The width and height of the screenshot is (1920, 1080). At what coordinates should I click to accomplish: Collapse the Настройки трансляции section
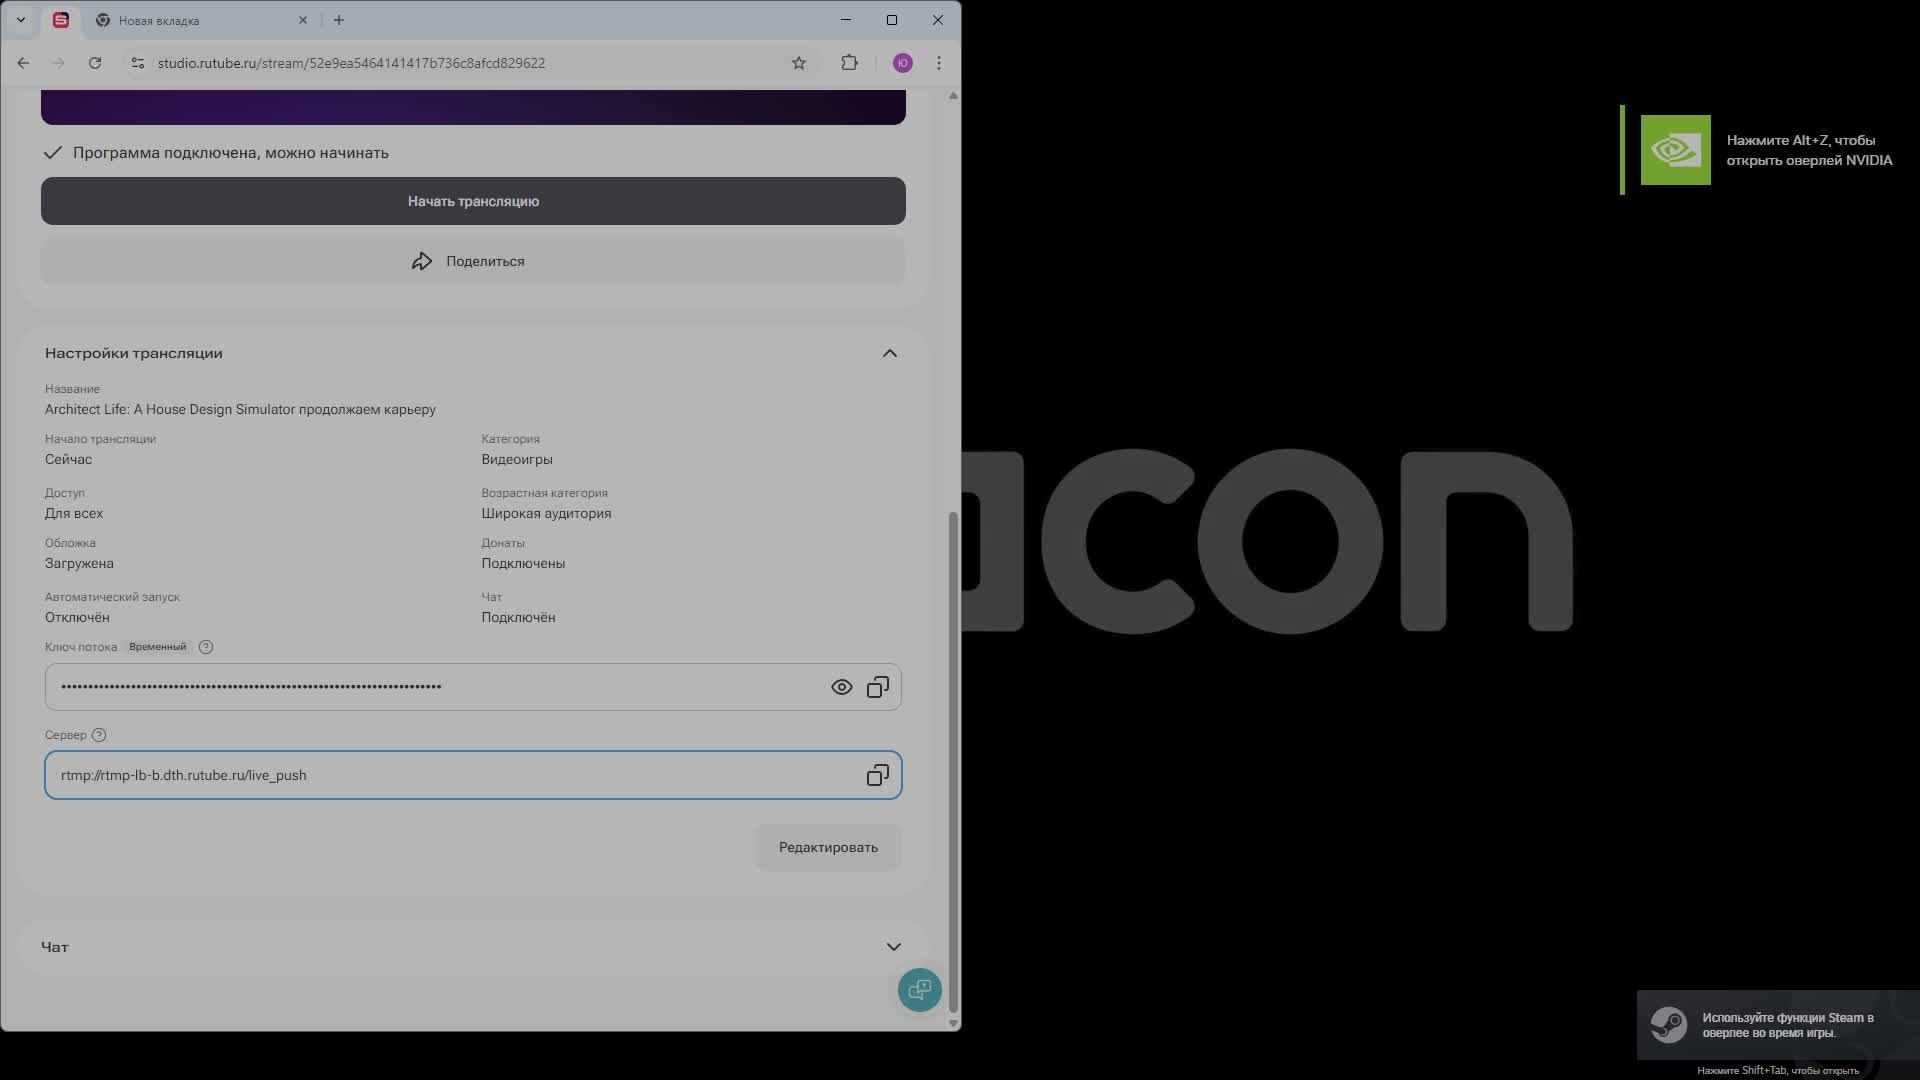click(889, 353)
